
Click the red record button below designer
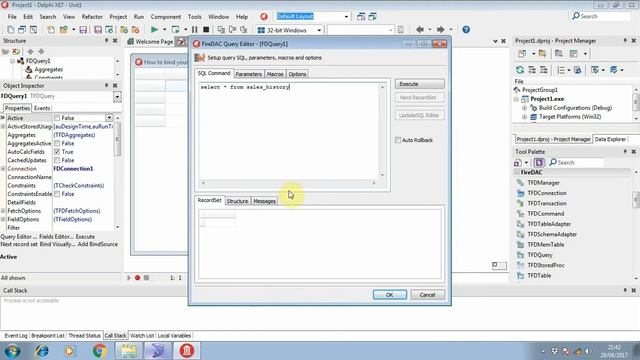tap(138, 278)
